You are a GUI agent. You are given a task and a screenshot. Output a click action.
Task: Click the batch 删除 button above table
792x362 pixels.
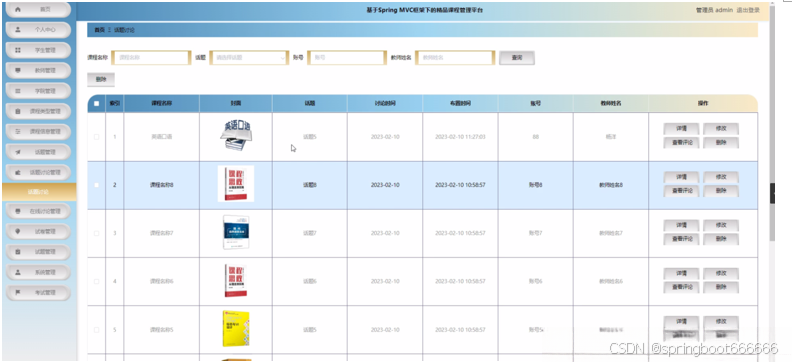pos(101,79)
